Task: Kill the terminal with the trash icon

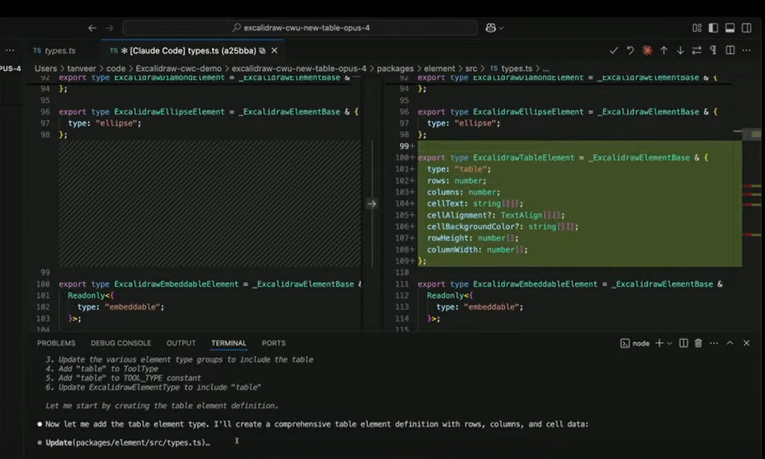Action: 698,343
